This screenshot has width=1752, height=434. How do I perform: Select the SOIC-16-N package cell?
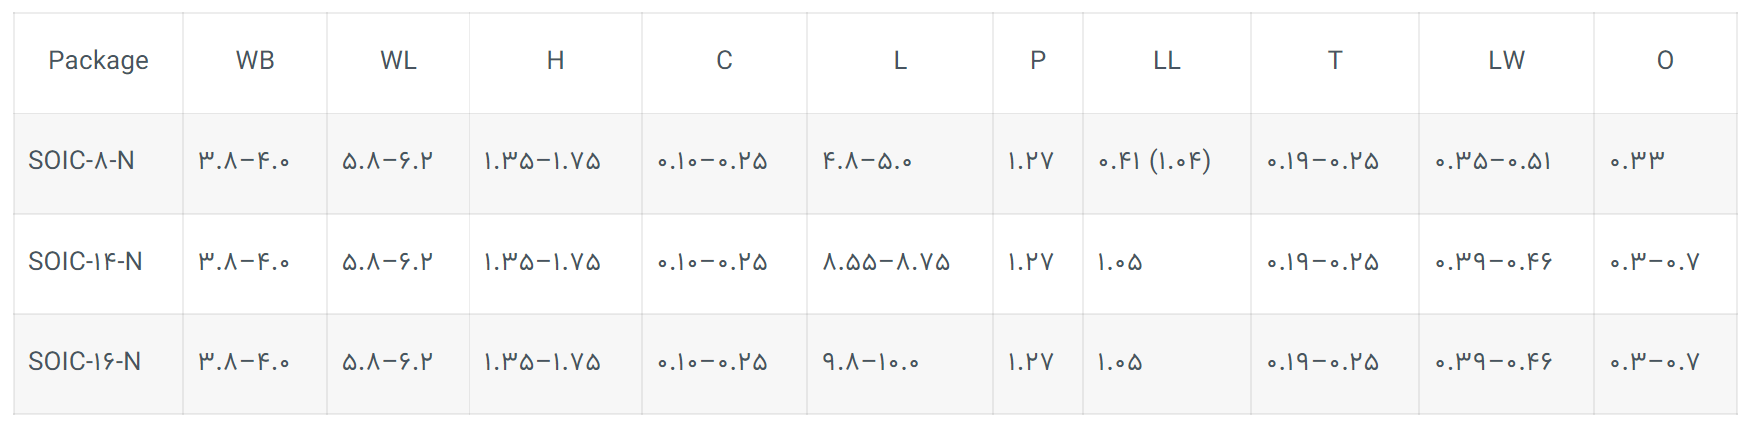[x=84, y=362]
